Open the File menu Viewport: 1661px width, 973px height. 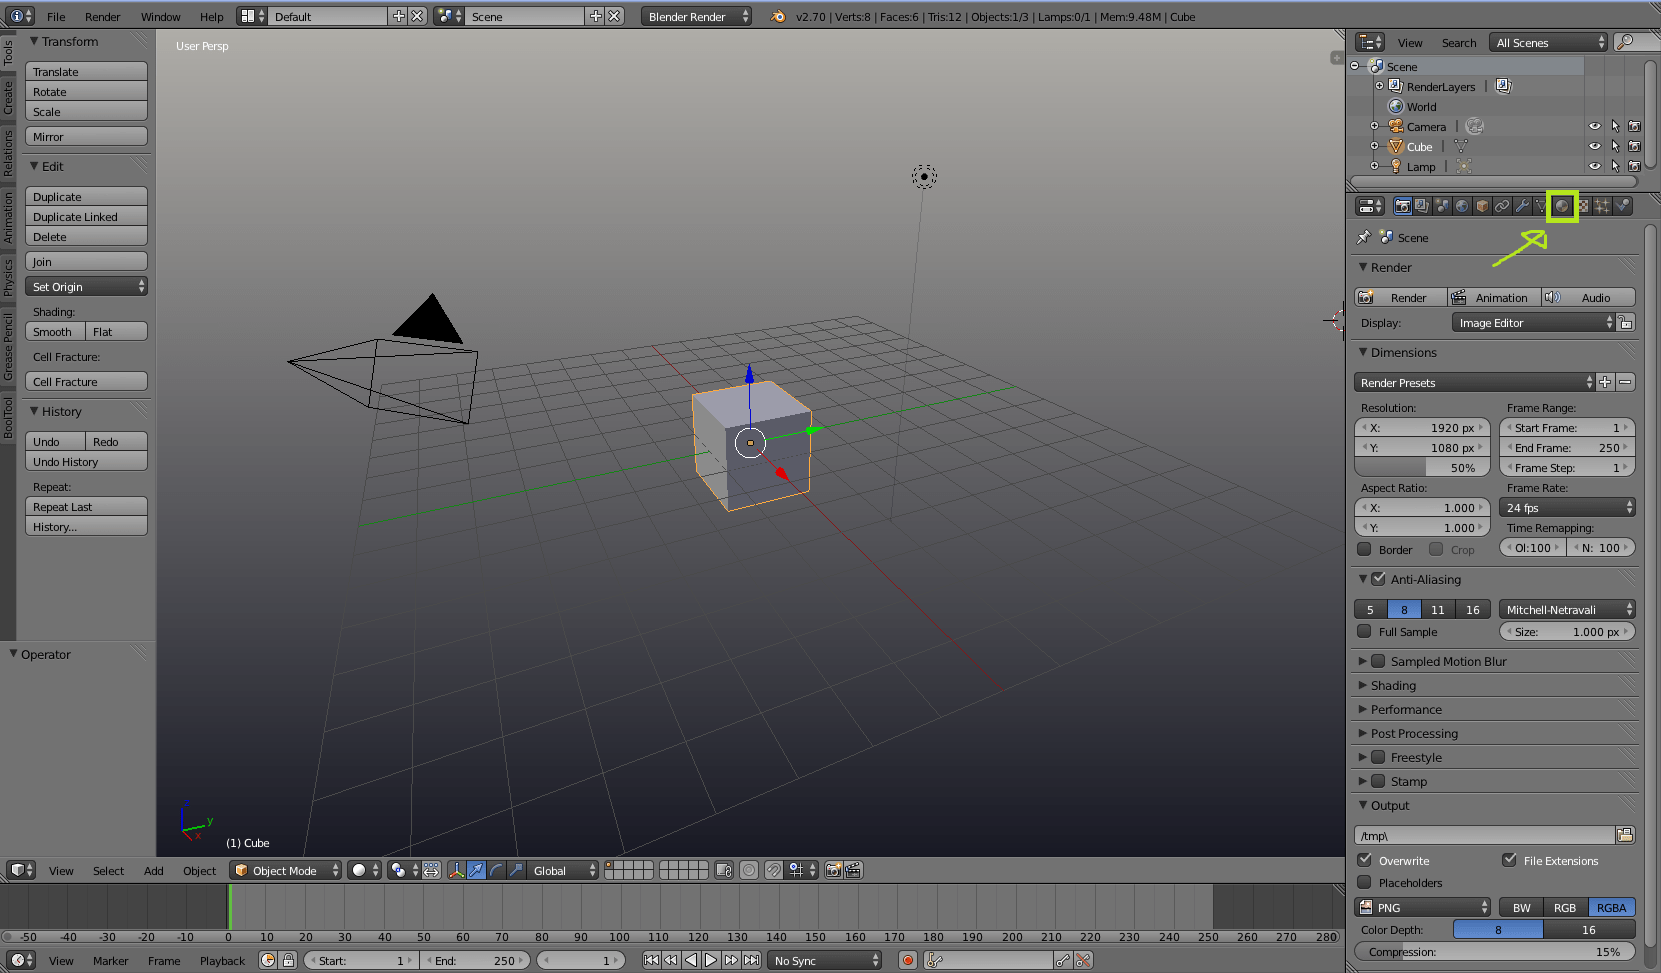click(x=55, y=16)
